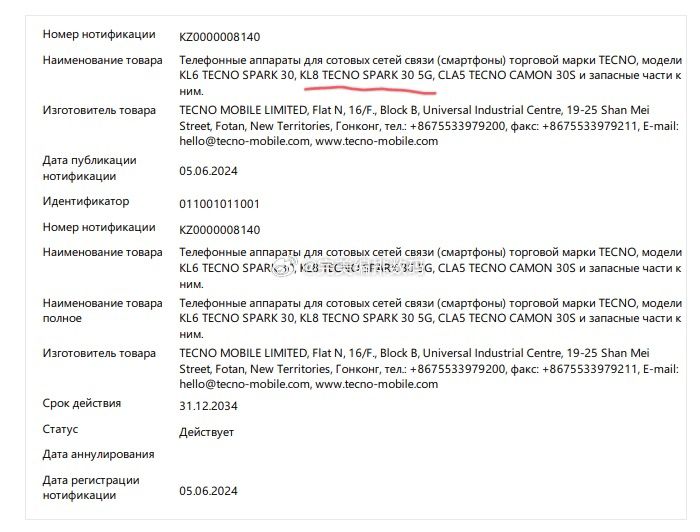700x532 pixels.
Task: Select the underlined KL8 TECNO SPARK 30 5G text
Action: [366, 75]
